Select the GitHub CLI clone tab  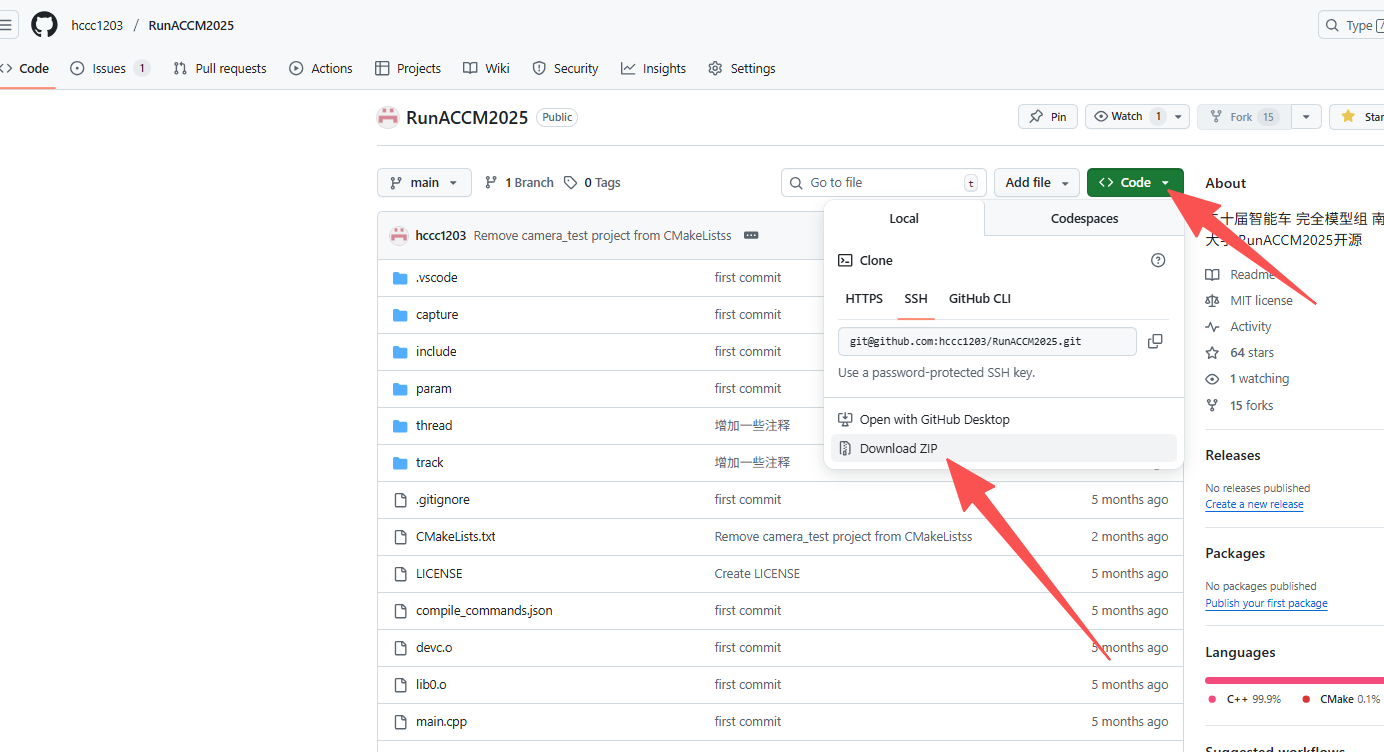pyautogui.click(x=979, y=299)
